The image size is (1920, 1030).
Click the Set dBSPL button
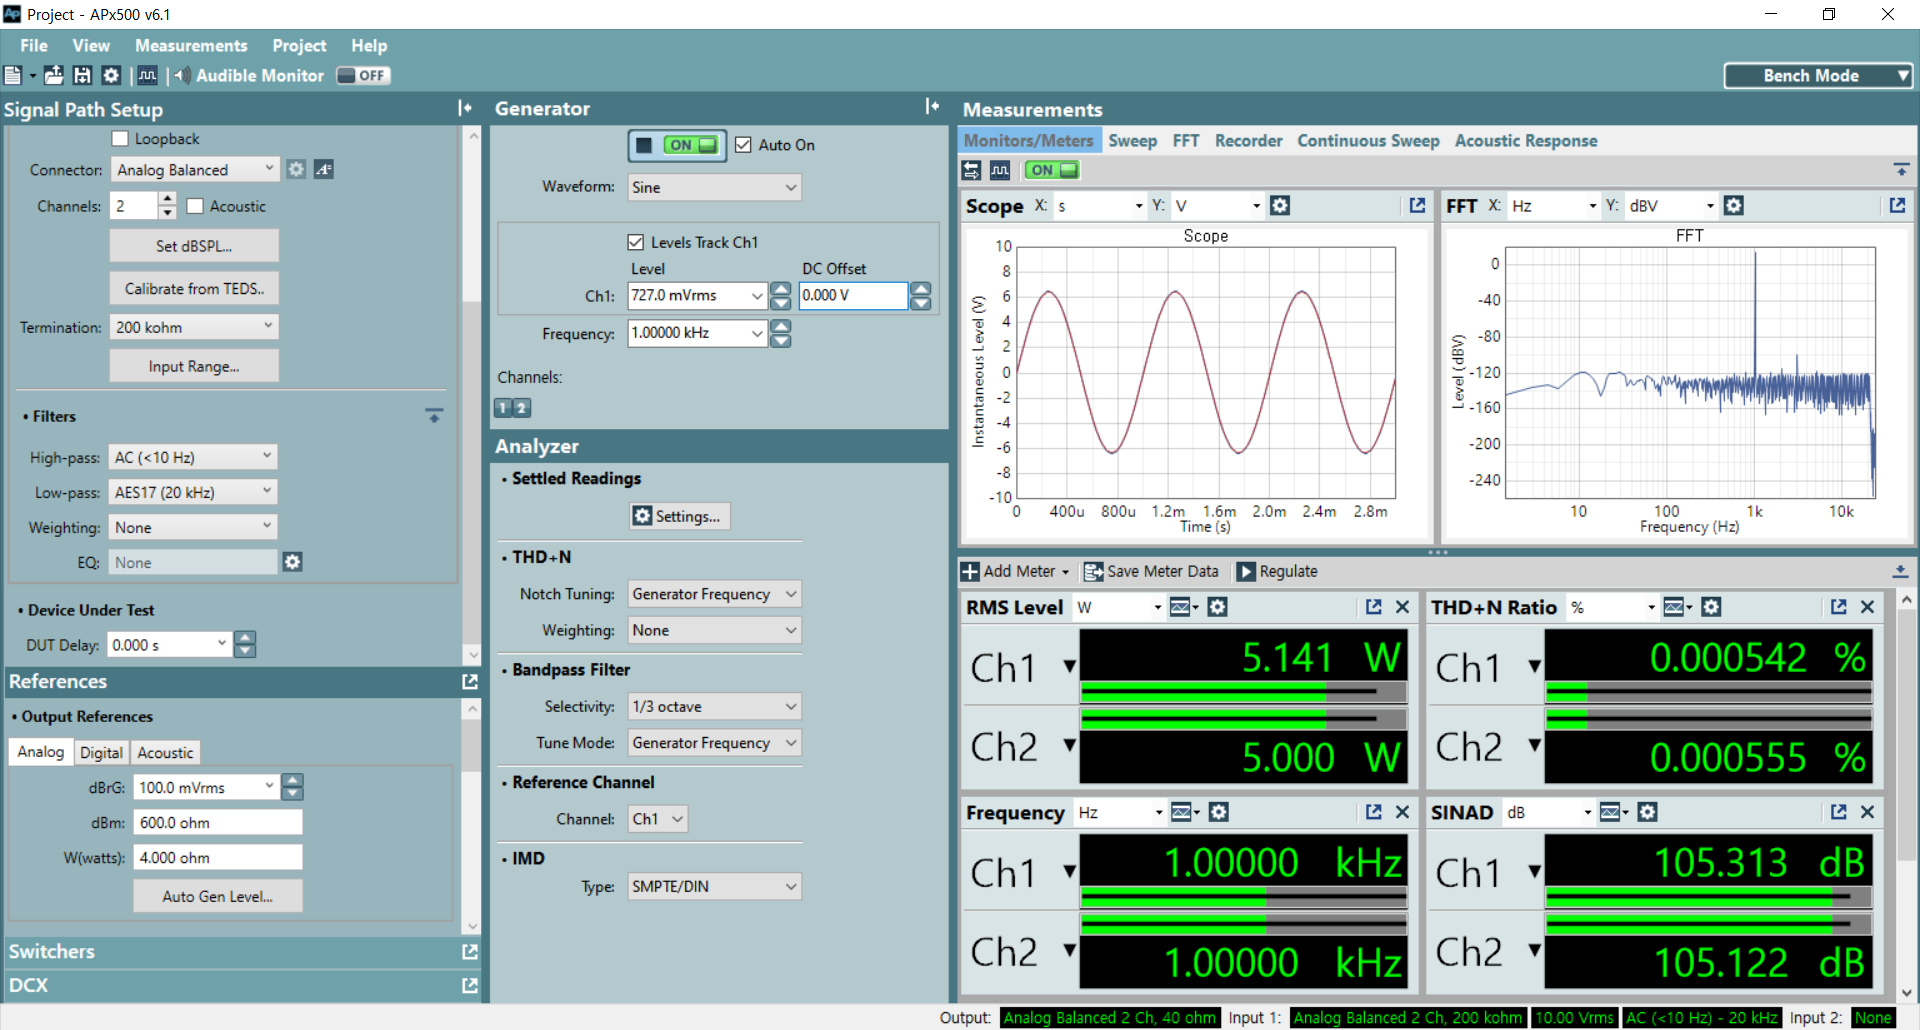click(x=194, y=246)
